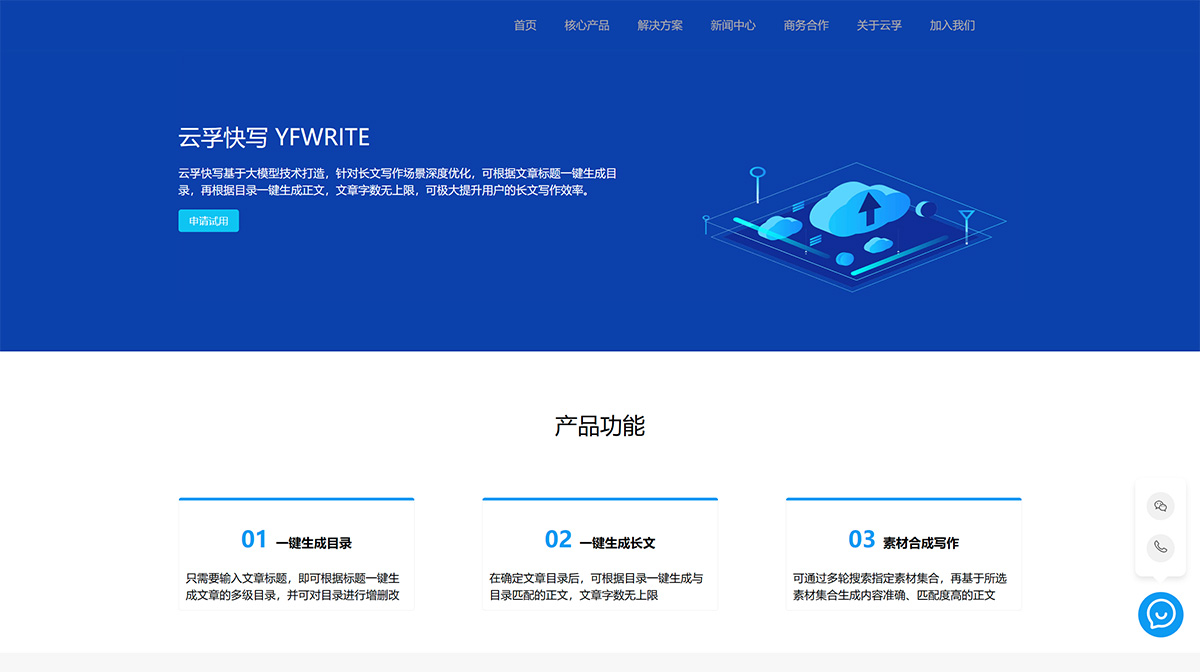Select the 一键生成目录 feature card
Screen dimensions: 1200x672
[x=296, y=552]
